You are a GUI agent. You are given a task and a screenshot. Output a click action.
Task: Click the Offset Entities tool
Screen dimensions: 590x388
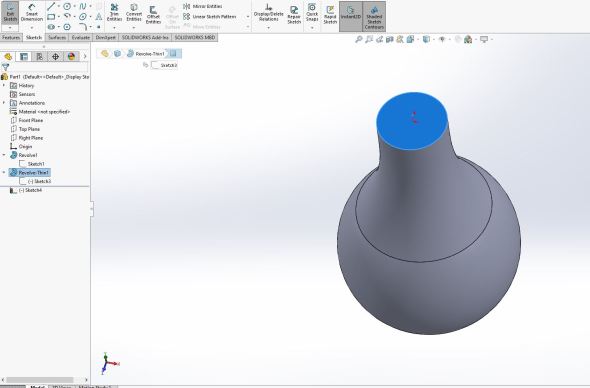point(153,15)
